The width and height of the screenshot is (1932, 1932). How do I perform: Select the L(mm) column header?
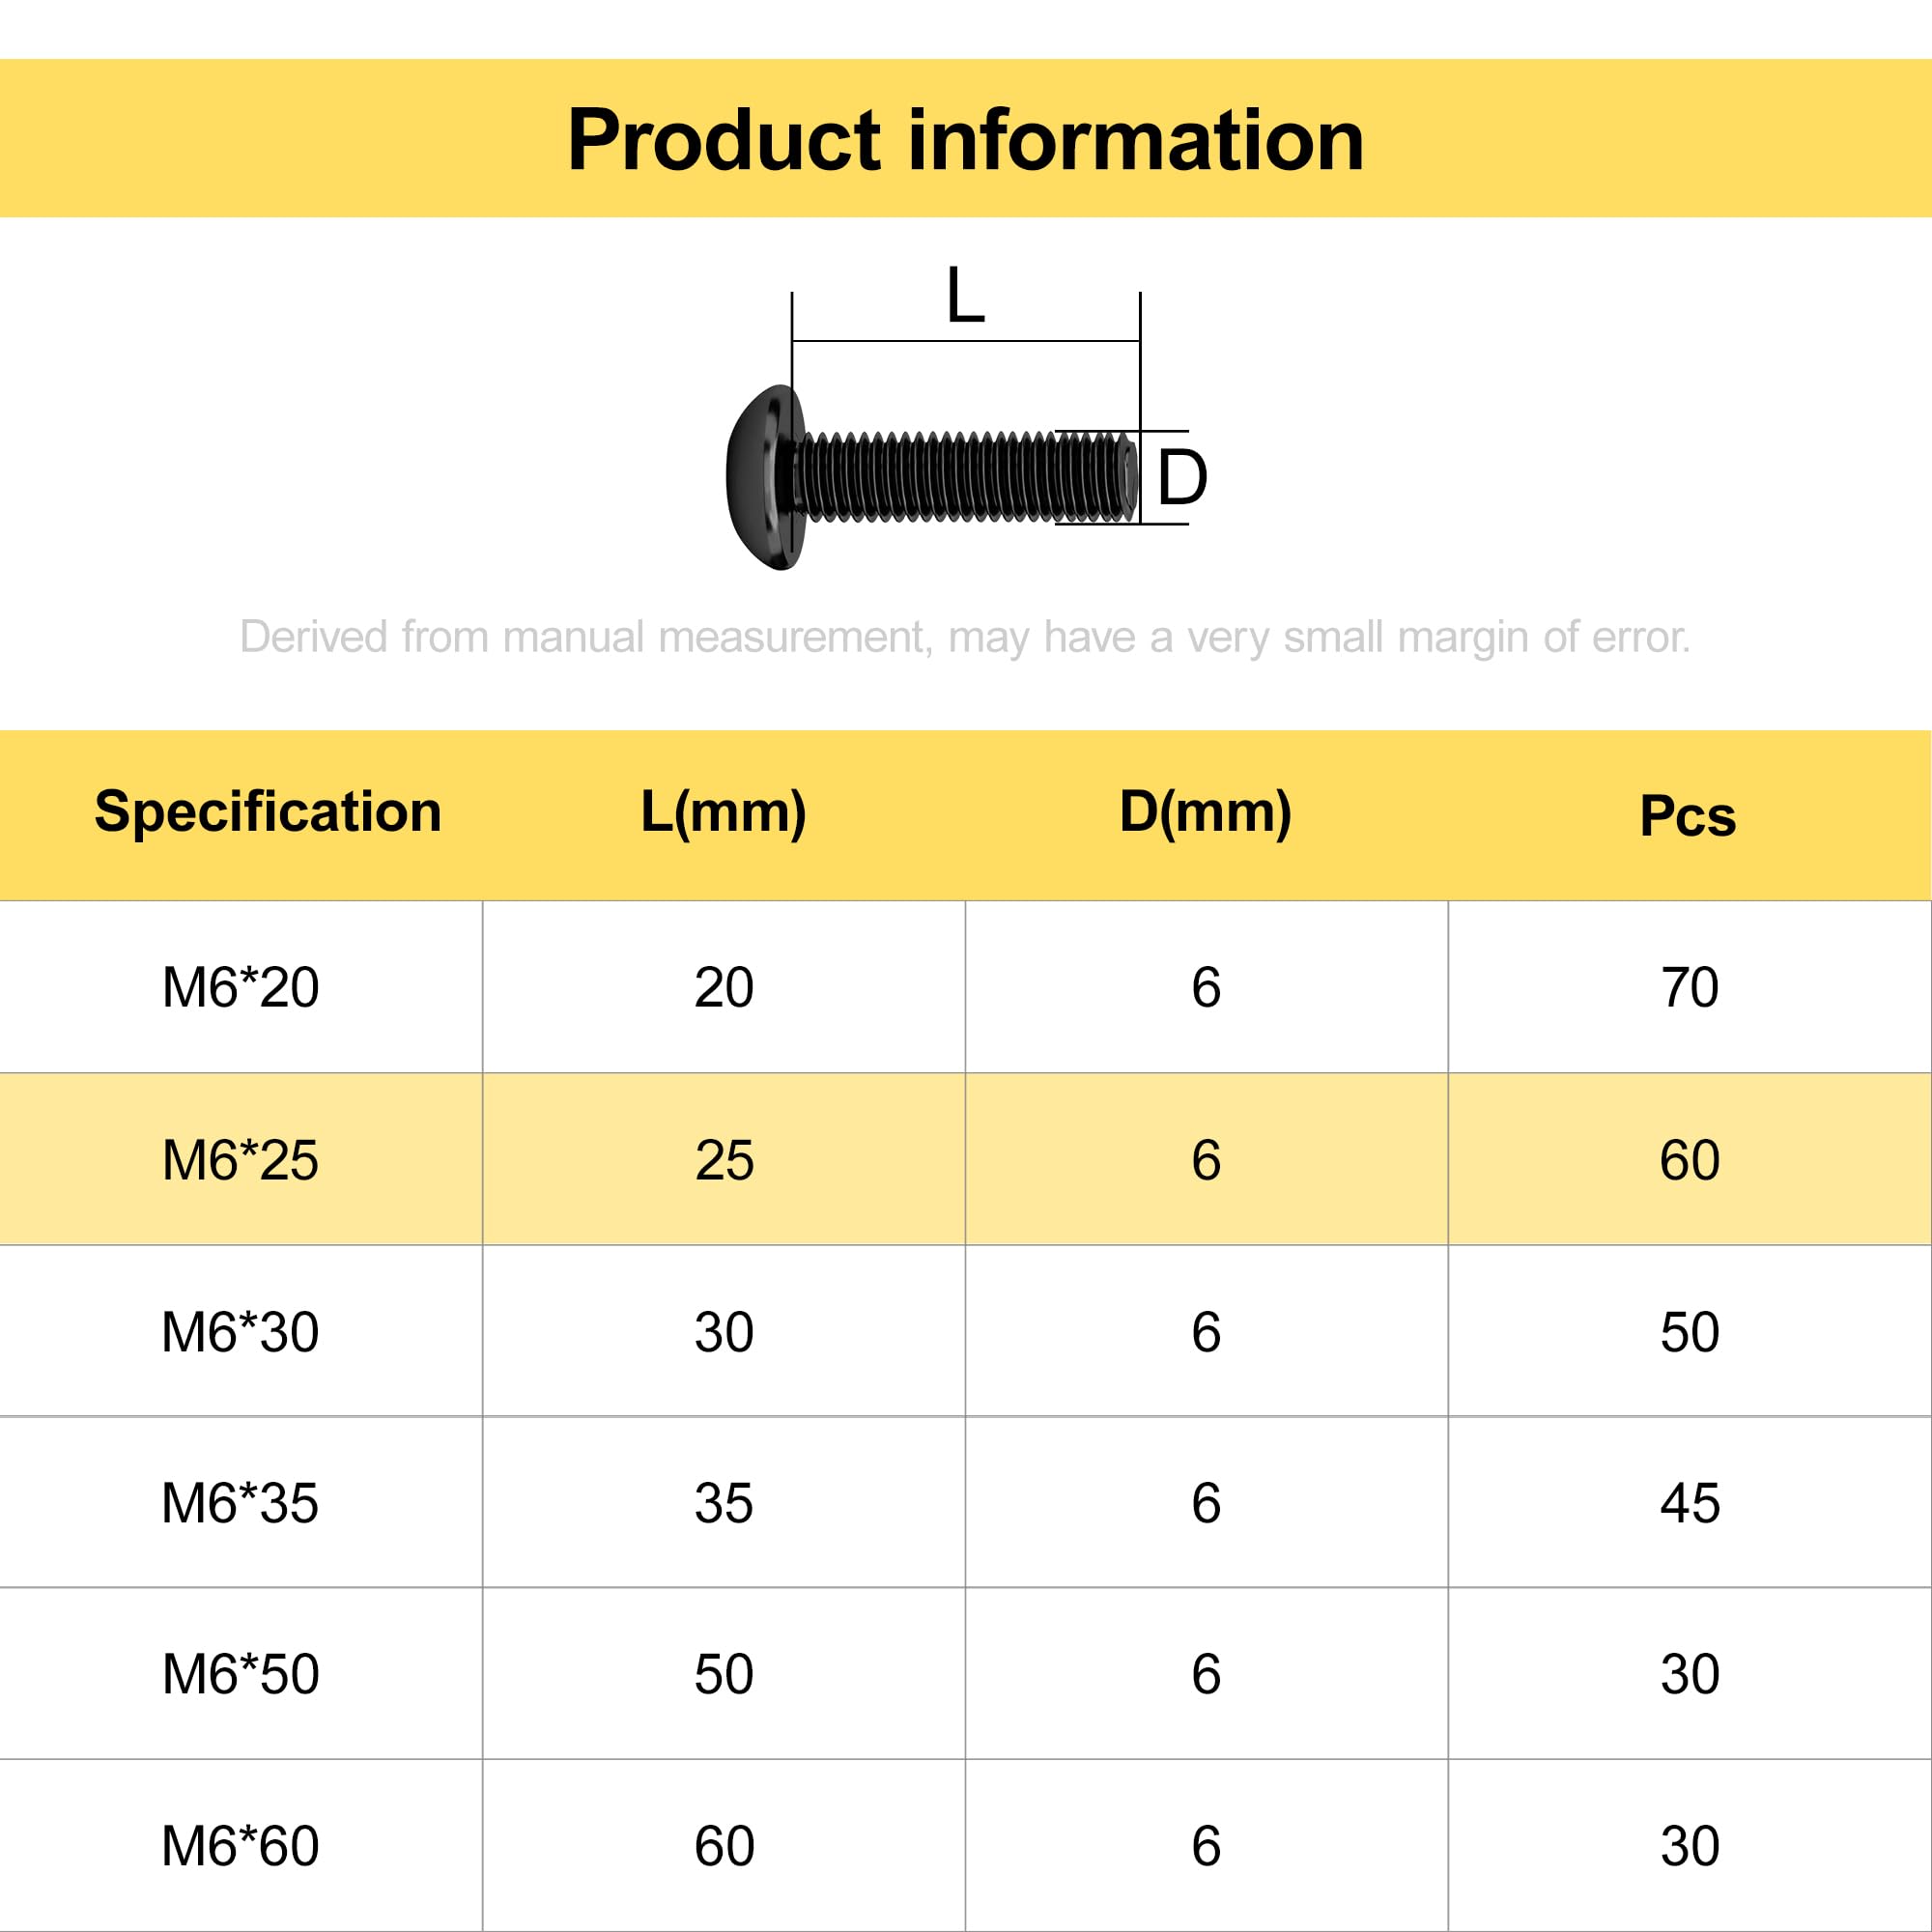(724, 812)
